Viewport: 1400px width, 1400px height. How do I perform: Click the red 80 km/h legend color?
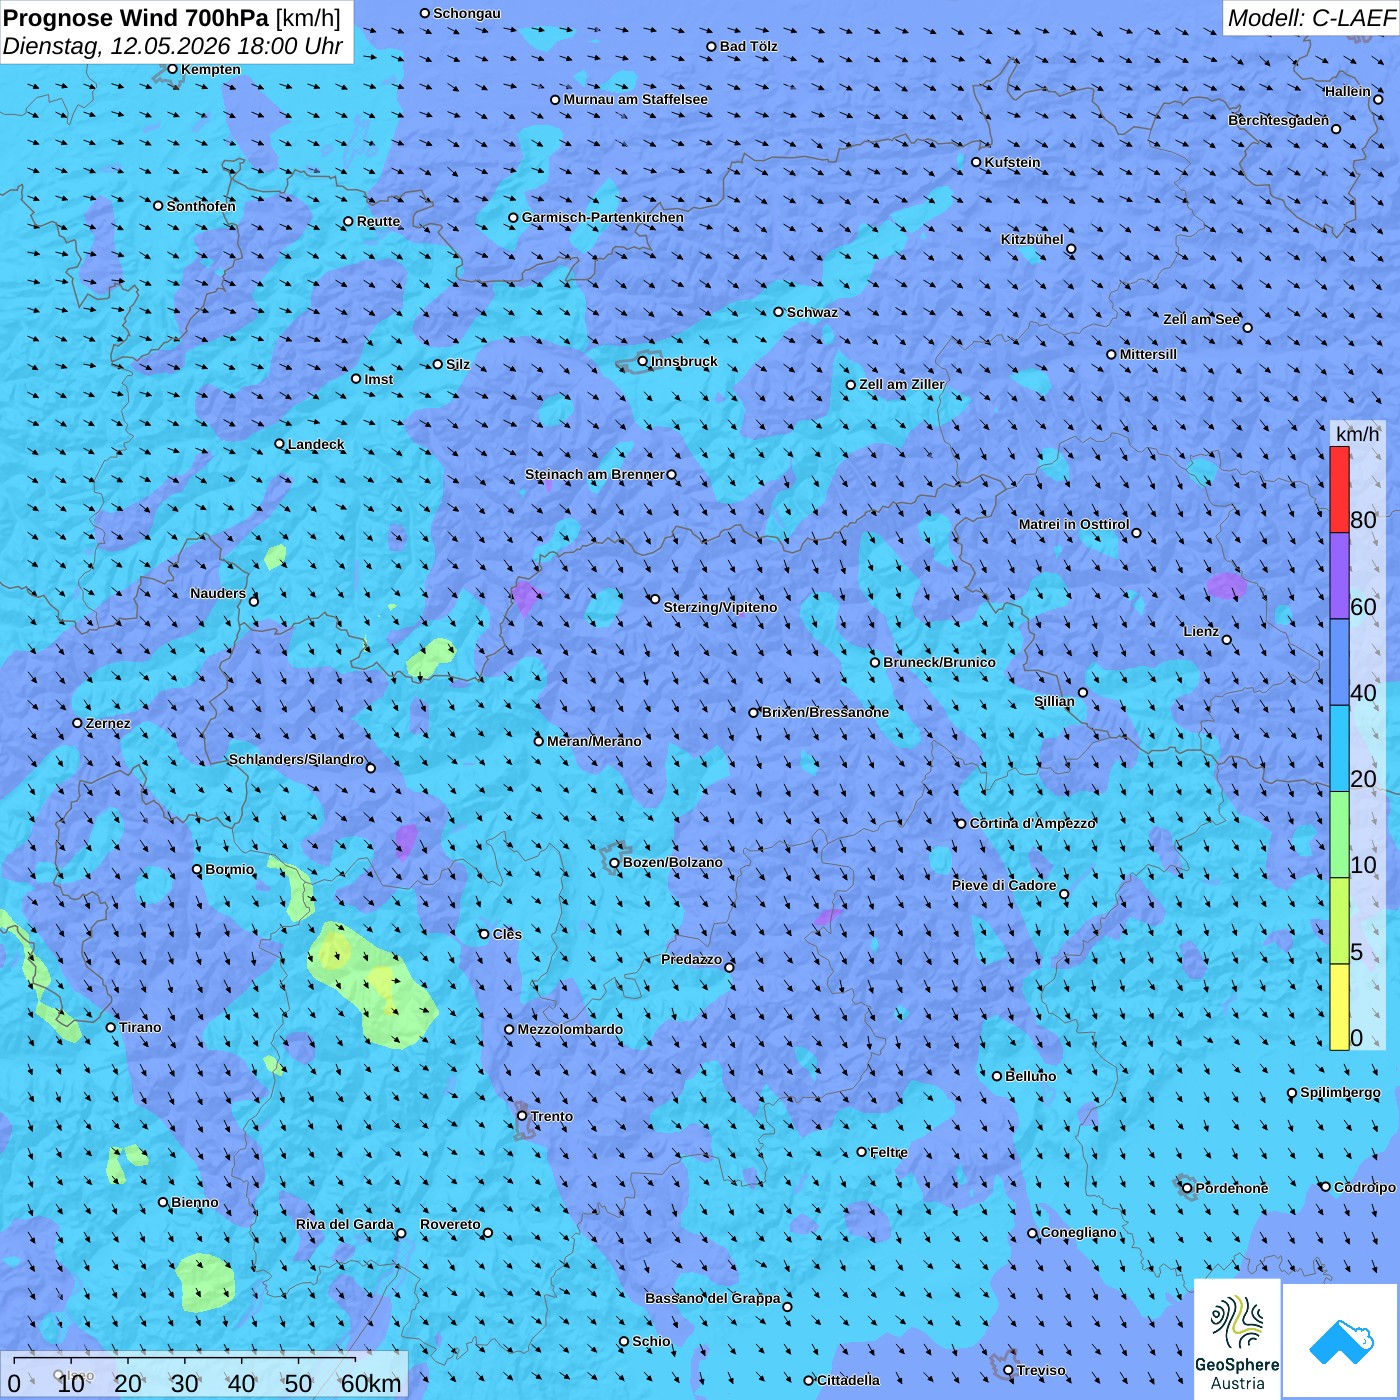click(x=1339, y=490)
